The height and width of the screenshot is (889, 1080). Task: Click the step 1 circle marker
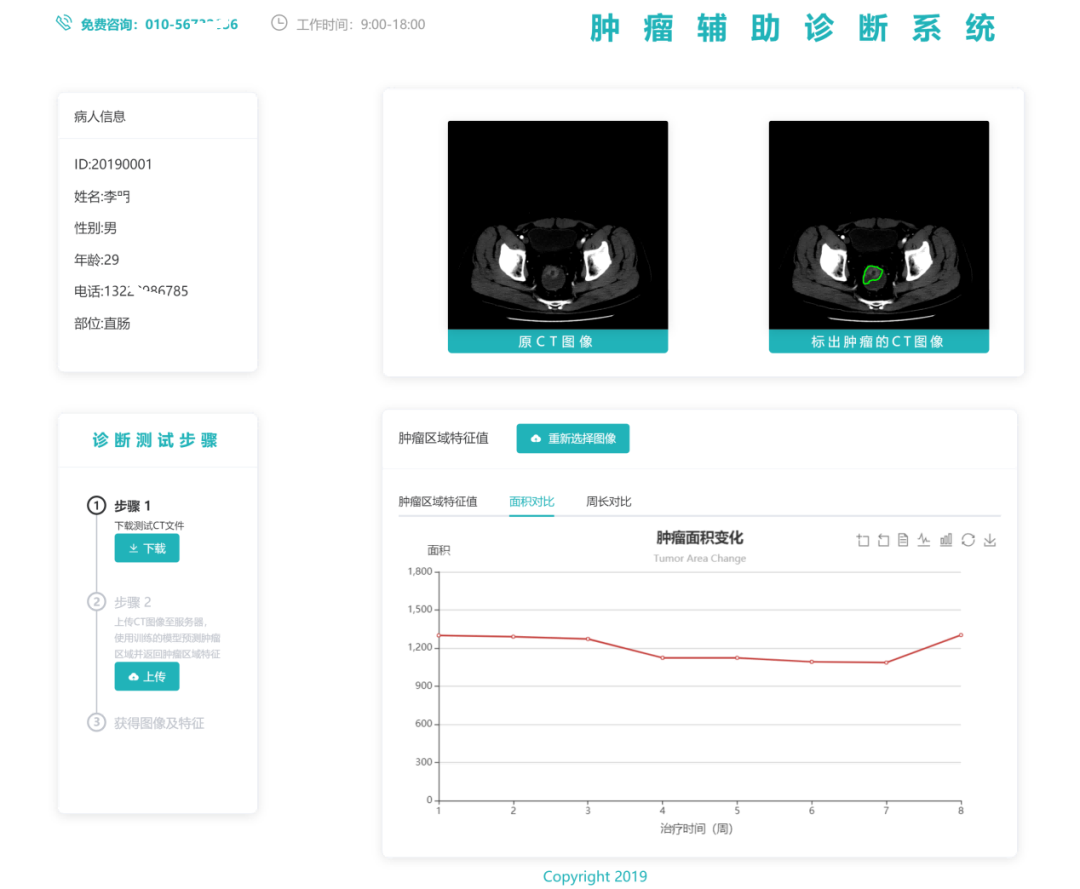point(96,505)
